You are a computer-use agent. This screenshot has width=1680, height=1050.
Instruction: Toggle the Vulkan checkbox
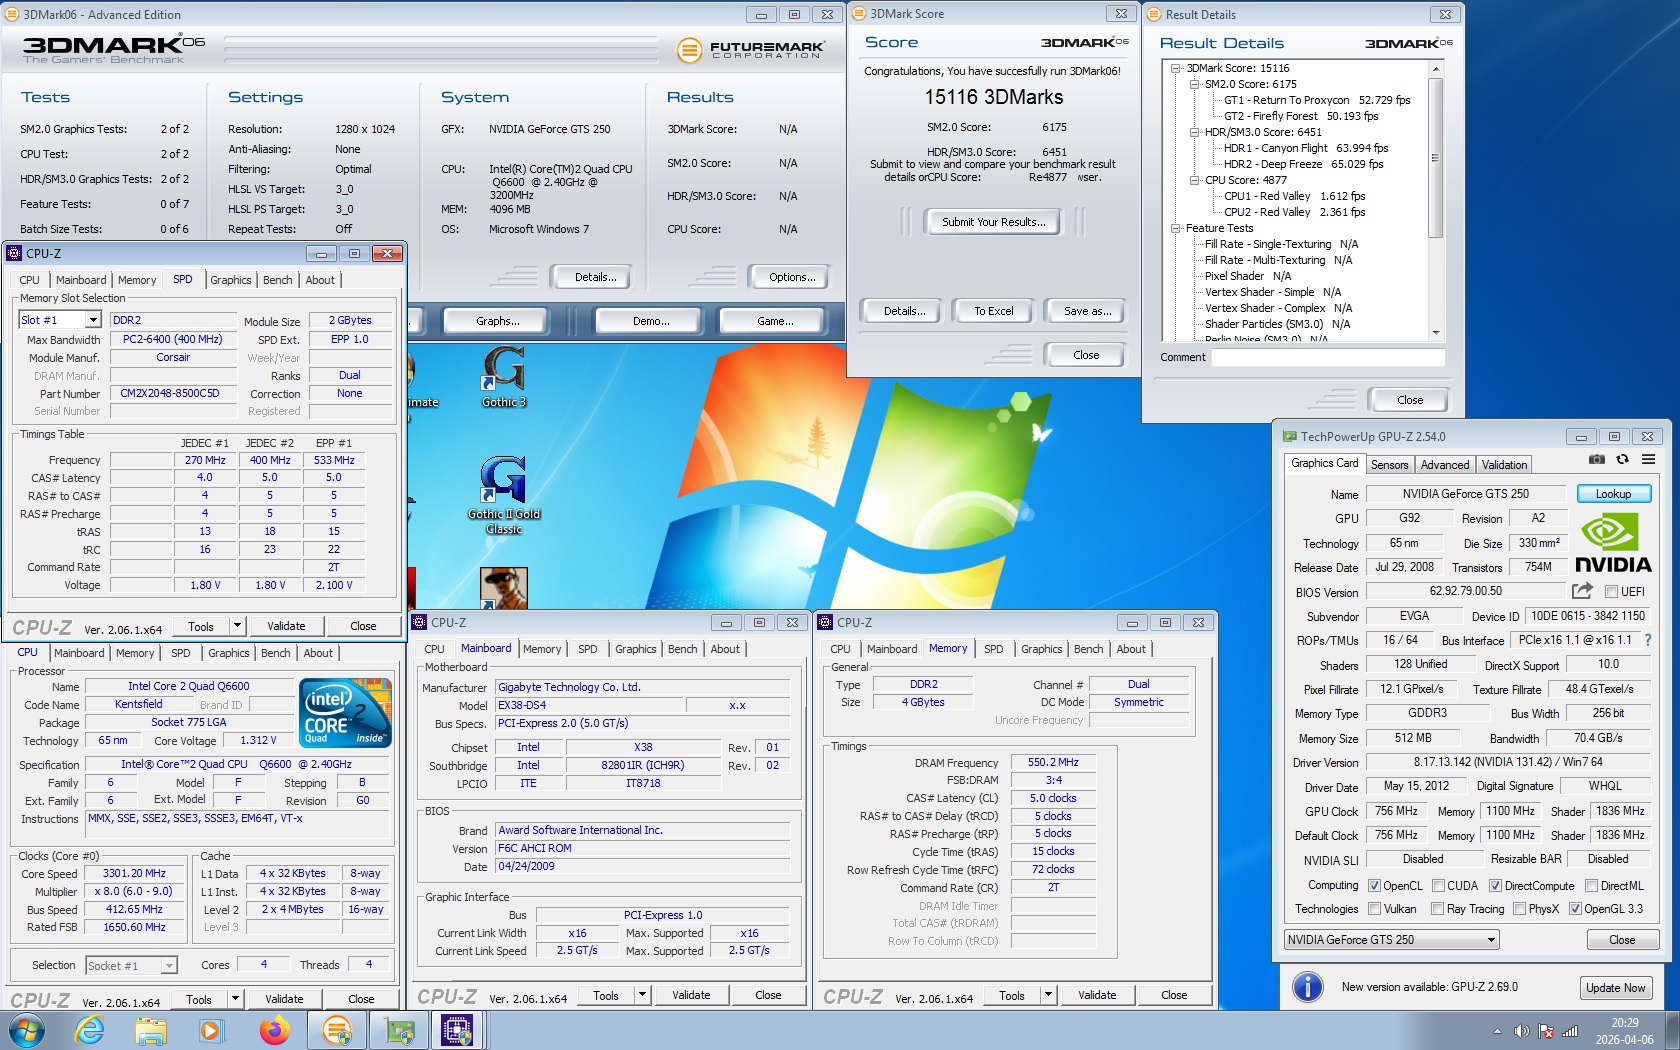(1375, 909)
